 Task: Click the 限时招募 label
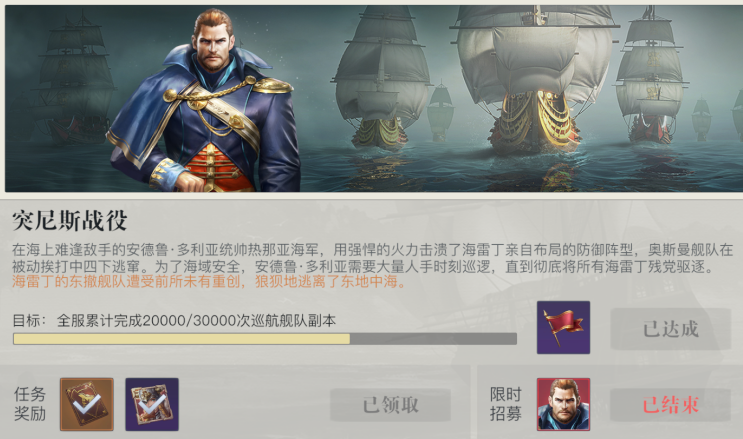505,404
